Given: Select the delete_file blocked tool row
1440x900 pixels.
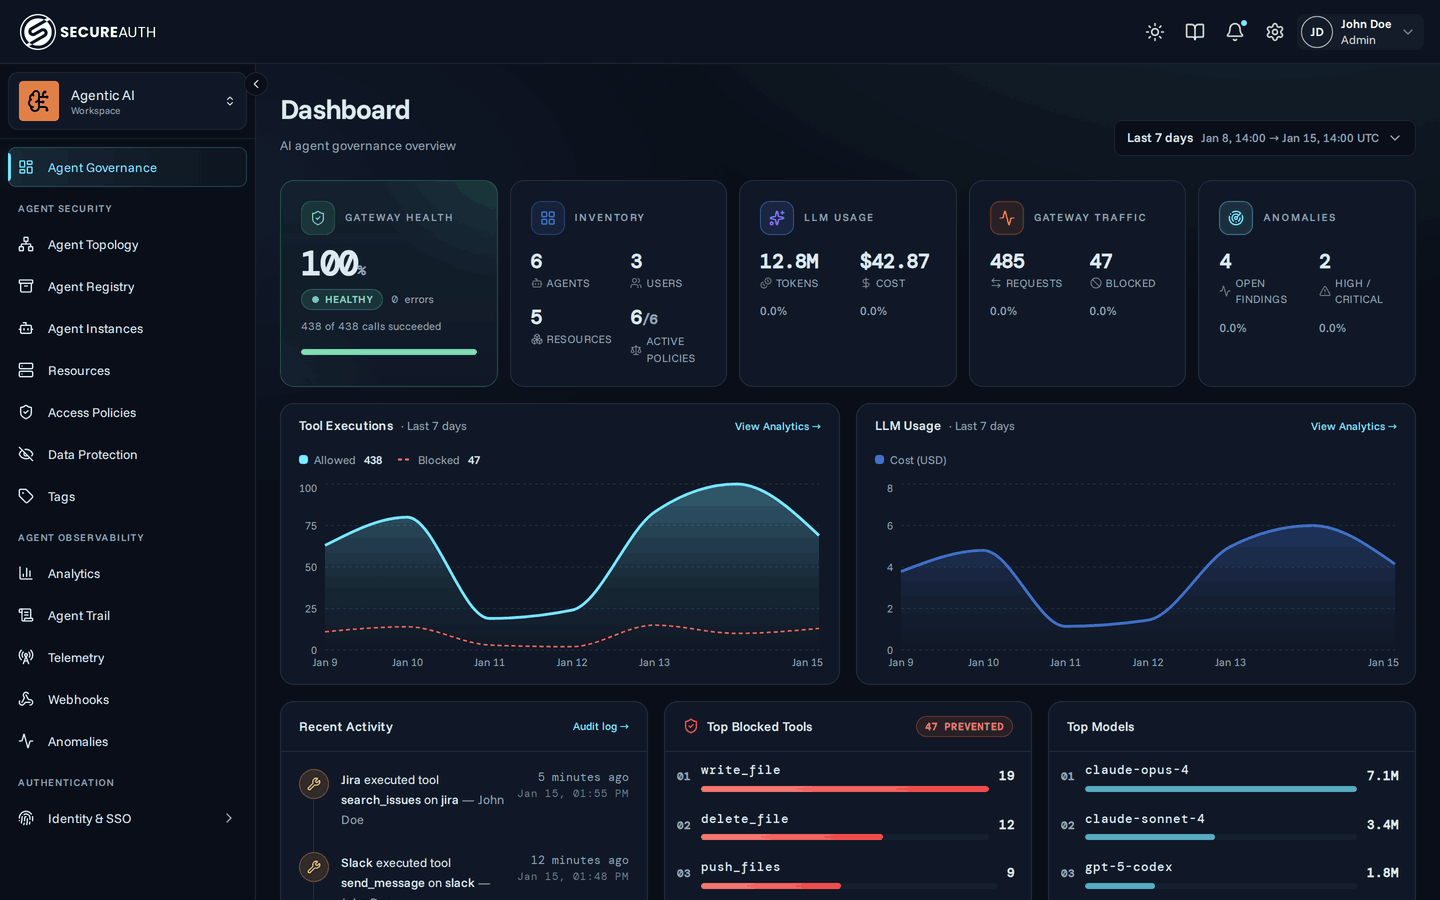Looking at the screenshot, I should point(847,825).
